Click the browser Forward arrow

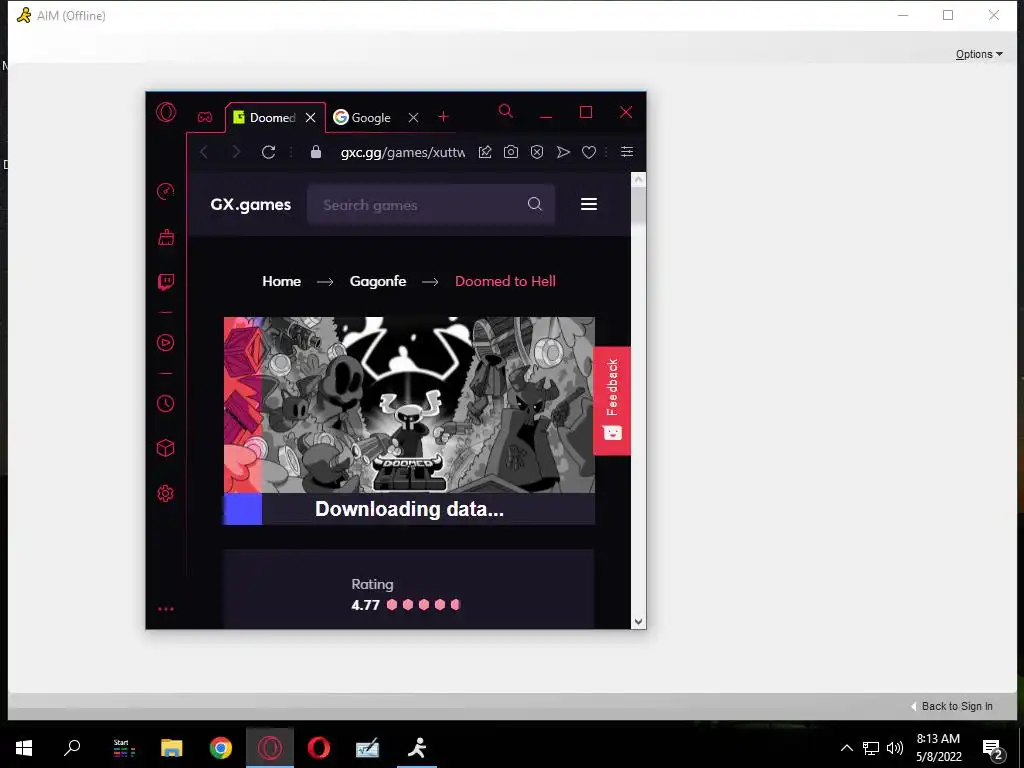pyautogui.click(x=236, y=152)
